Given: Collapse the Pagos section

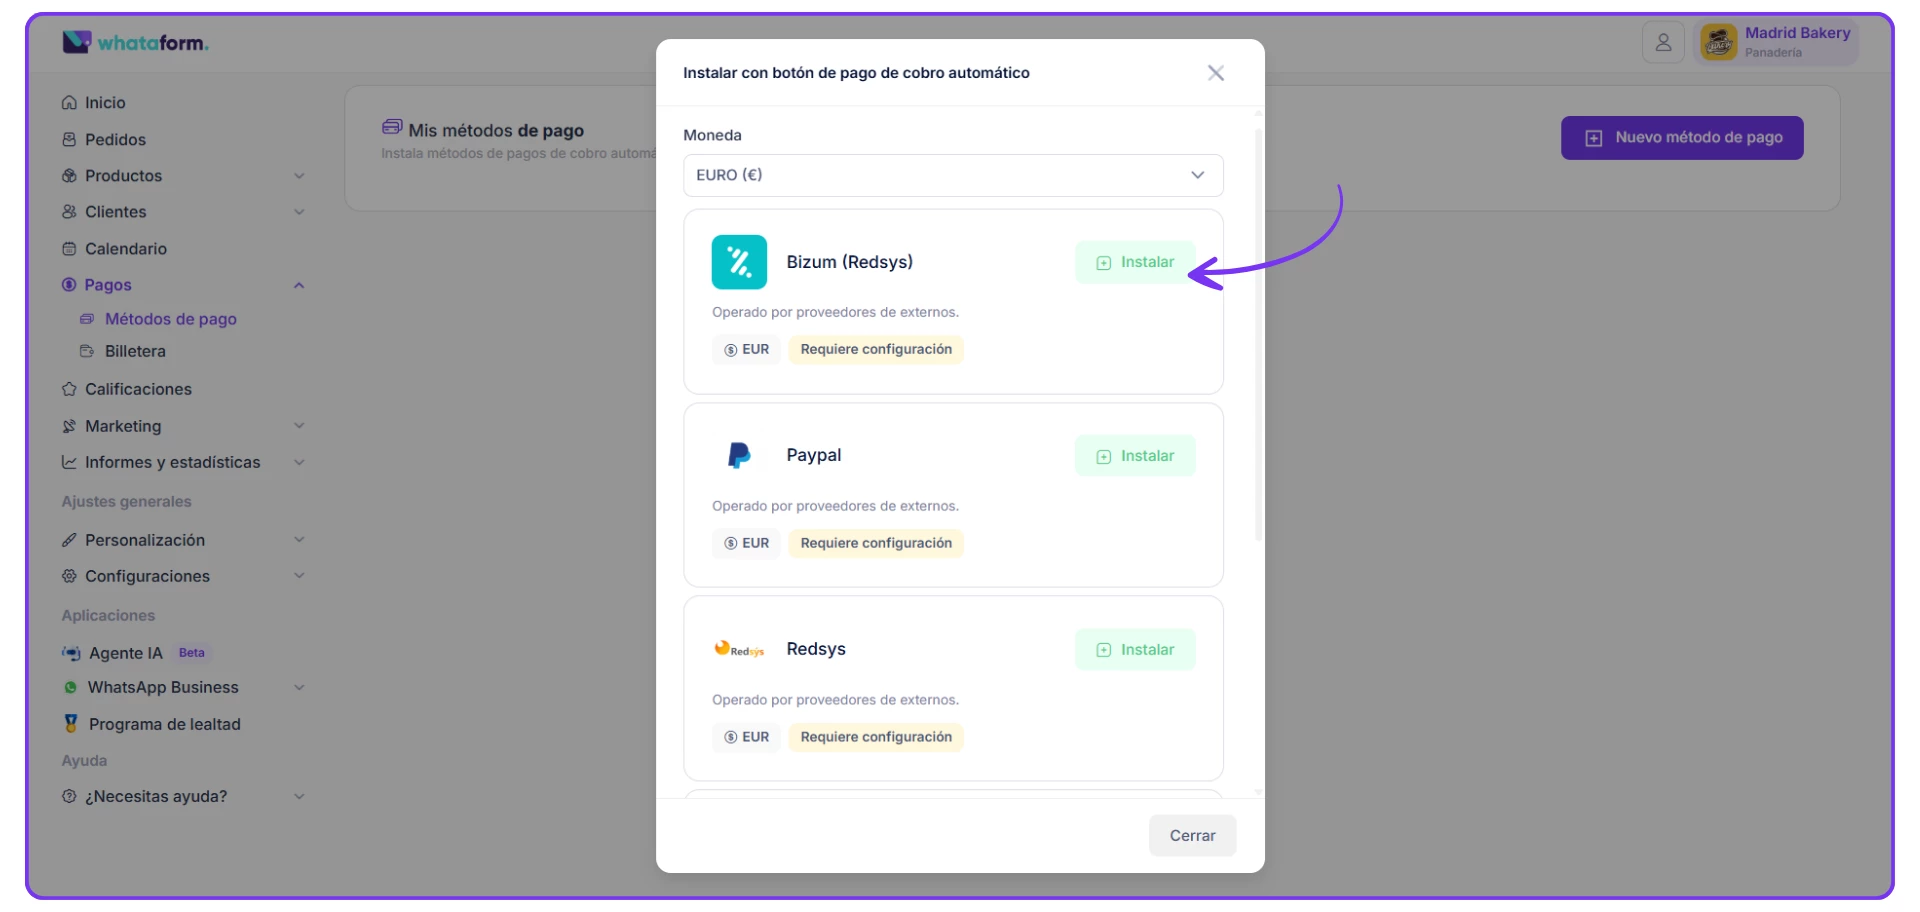Looking at the screenshot, I should (298, 285).
